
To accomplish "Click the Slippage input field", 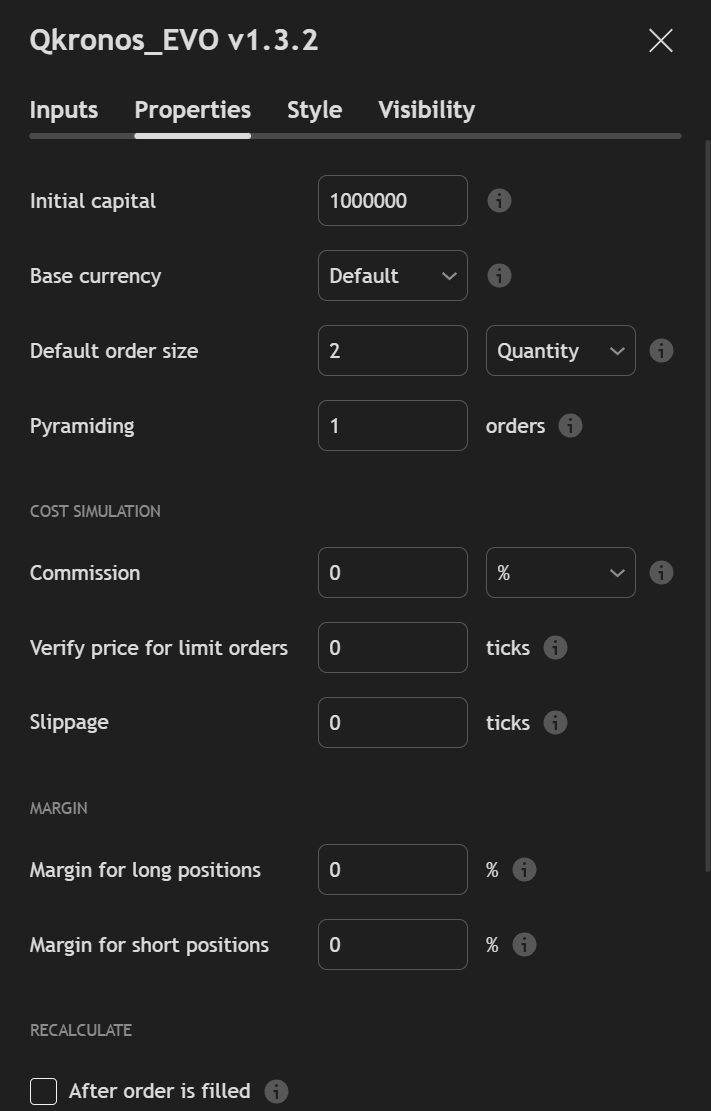I will coord(392,723).
